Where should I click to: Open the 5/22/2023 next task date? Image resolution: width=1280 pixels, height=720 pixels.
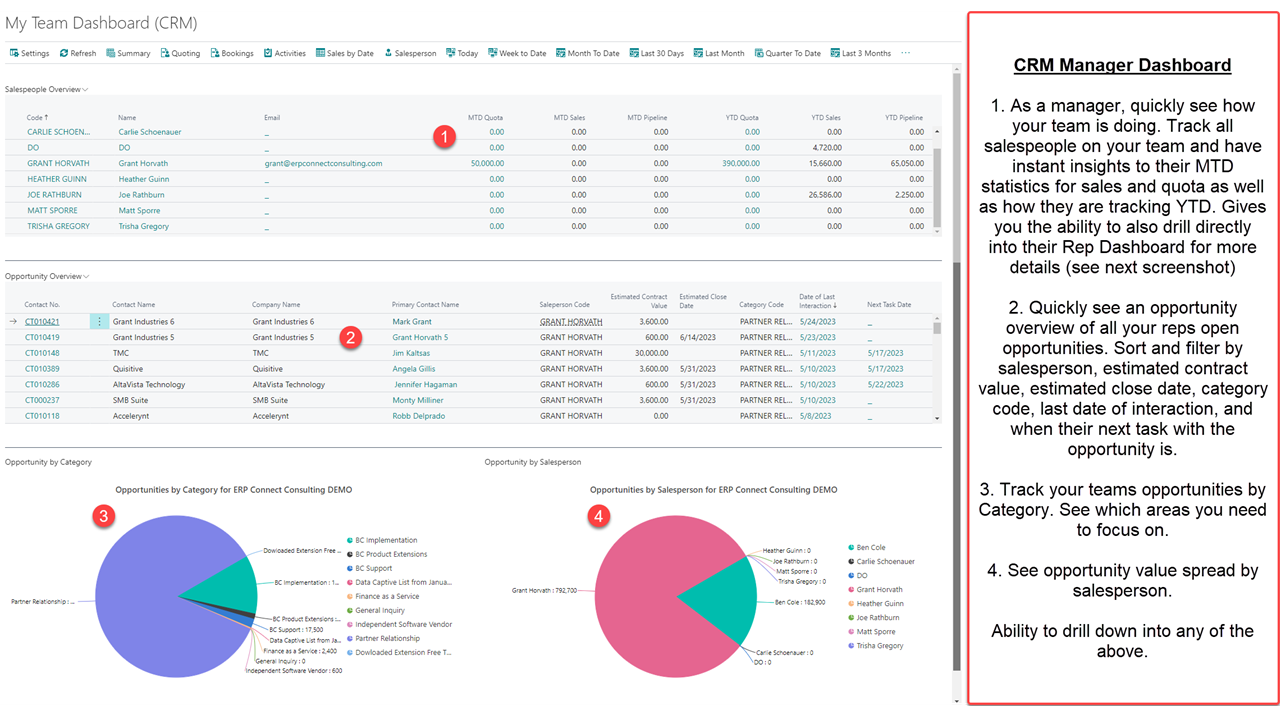click(x=885, y=384)
